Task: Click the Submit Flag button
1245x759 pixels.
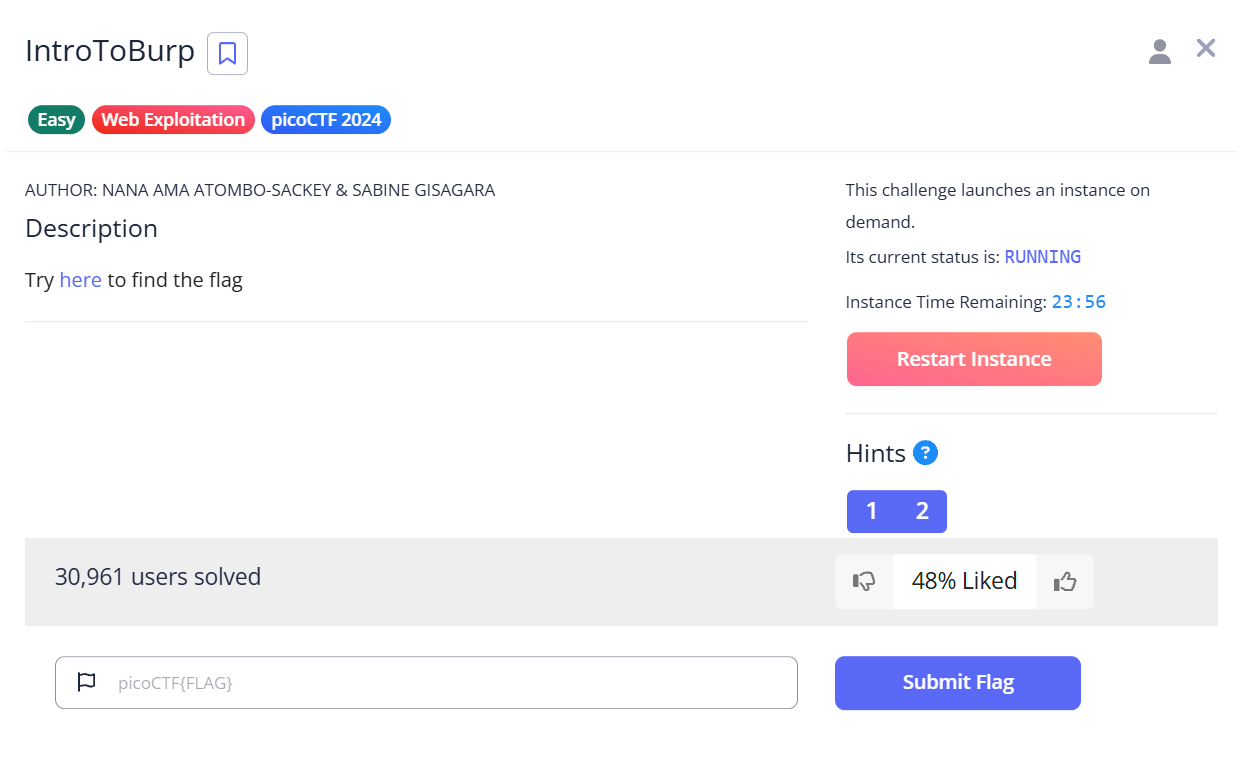Action: [958, 683]
